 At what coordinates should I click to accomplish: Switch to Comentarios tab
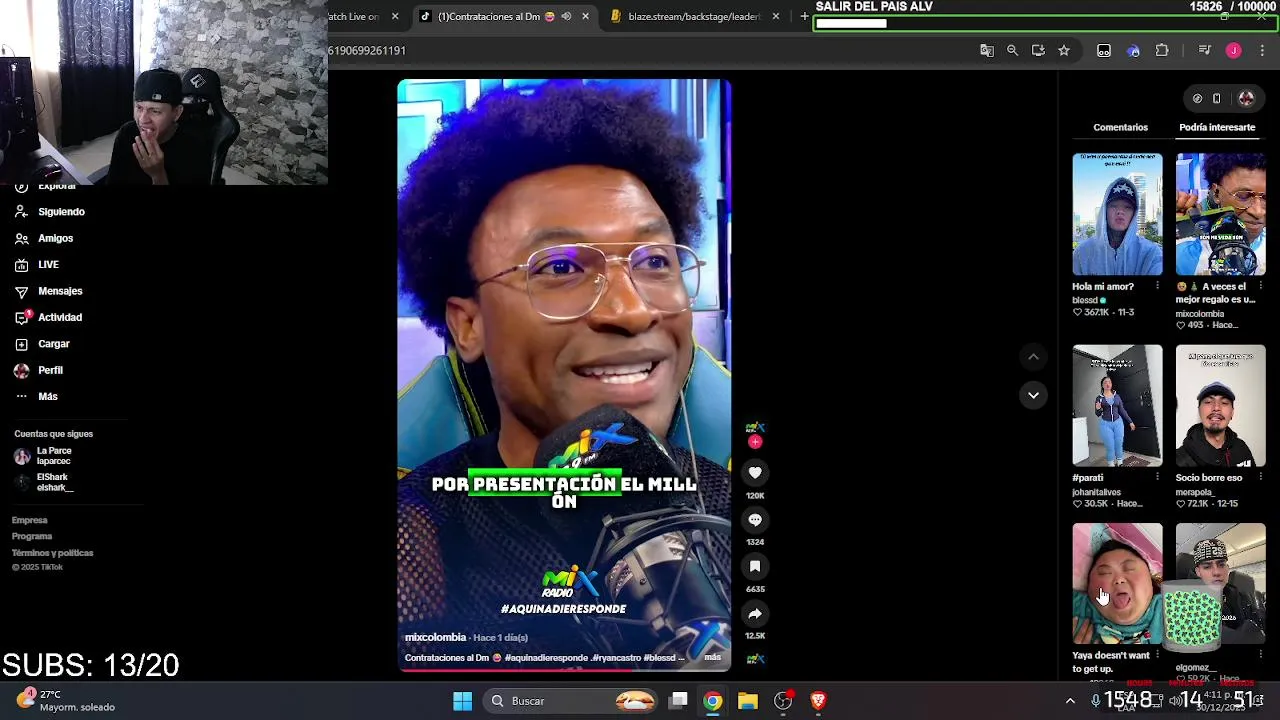1120,127
